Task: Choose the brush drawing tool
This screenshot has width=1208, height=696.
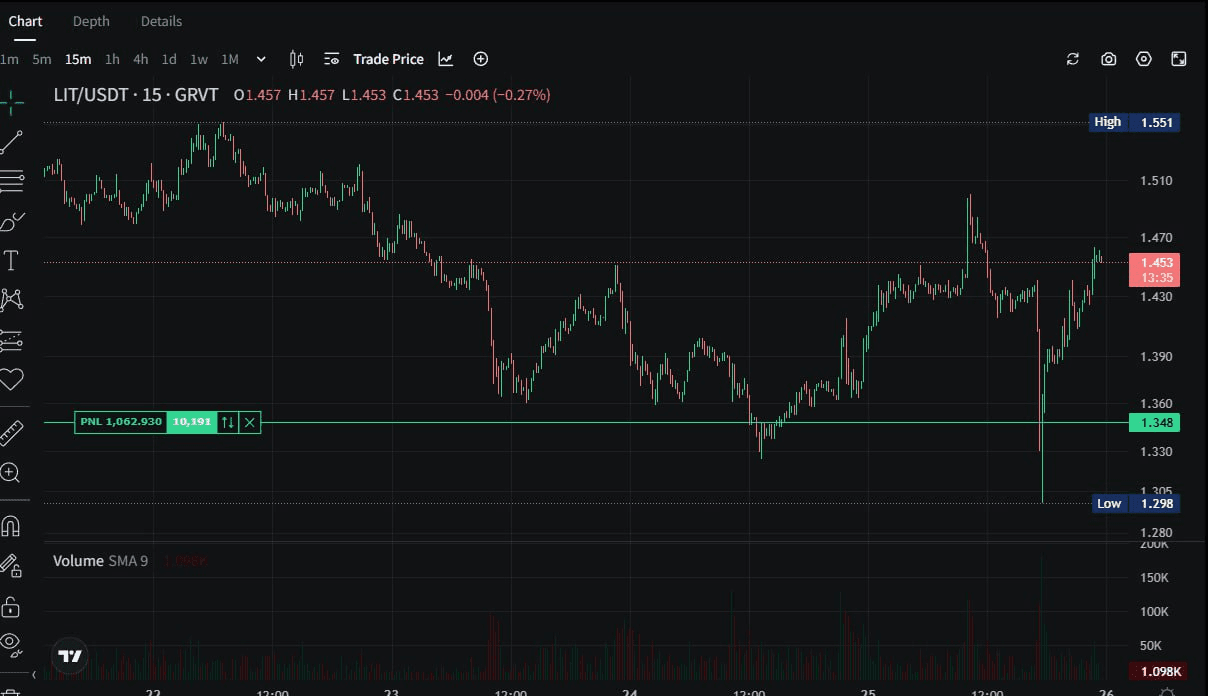Action: [12, 221]
